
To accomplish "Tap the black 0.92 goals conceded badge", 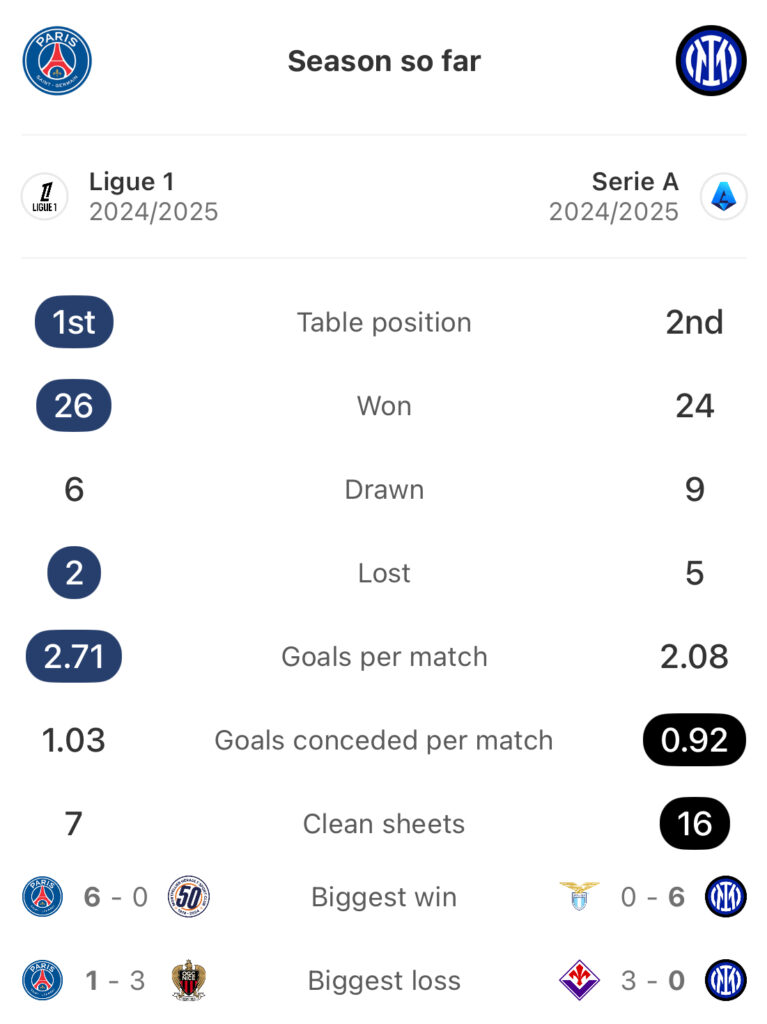I will [x=694, y=740].
